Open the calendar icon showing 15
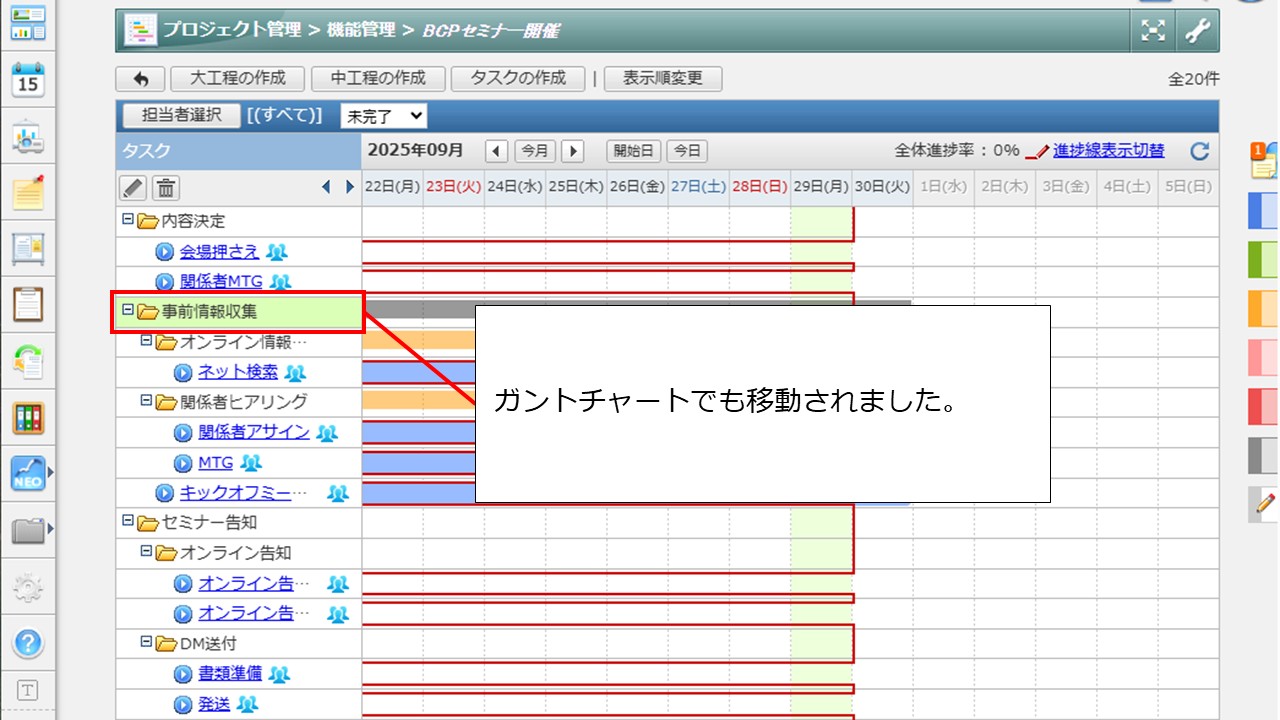1280x720 pixels. 28,79
